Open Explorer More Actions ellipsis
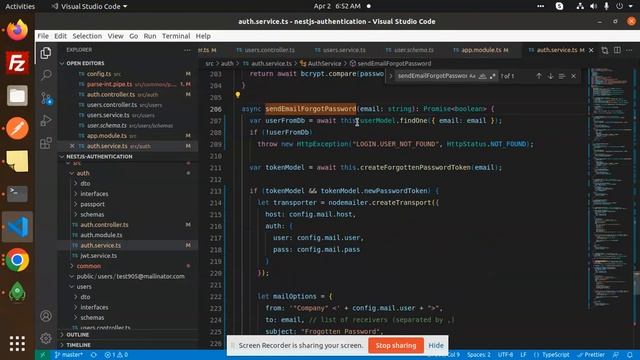Viewport: 640px width, 360px height. pyautogui.click(x=187, y=50)
